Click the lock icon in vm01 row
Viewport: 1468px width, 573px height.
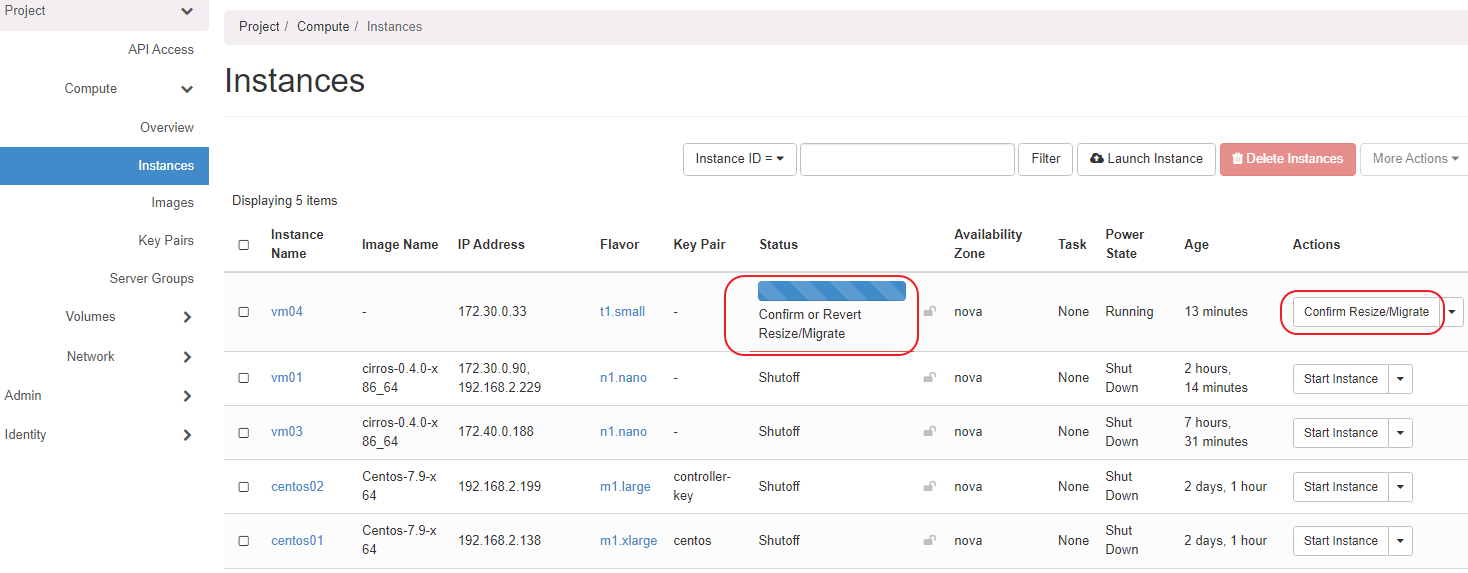(x=929, y=377)
